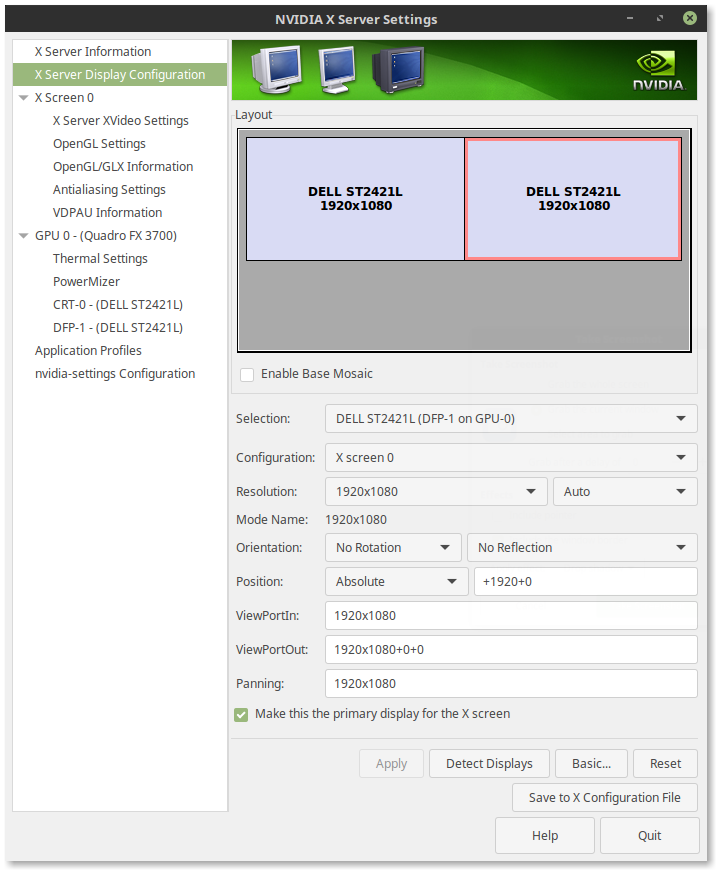Open X Server XVideo Settings
Screen dimensions: 716x870
click(x=120, y=121)
